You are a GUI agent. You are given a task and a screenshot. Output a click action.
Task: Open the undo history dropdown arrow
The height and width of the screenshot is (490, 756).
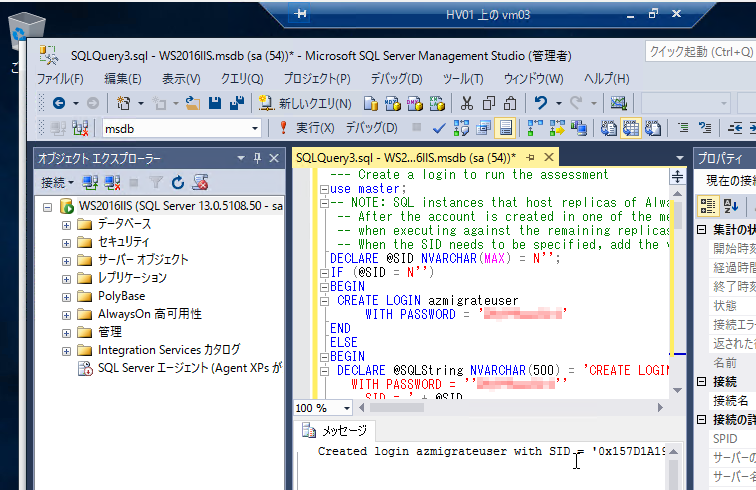point(559,103)
